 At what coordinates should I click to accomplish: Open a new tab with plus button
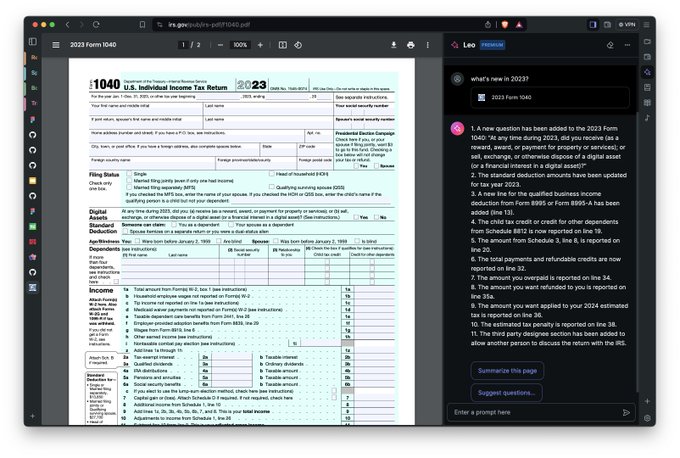click(33, 416)
